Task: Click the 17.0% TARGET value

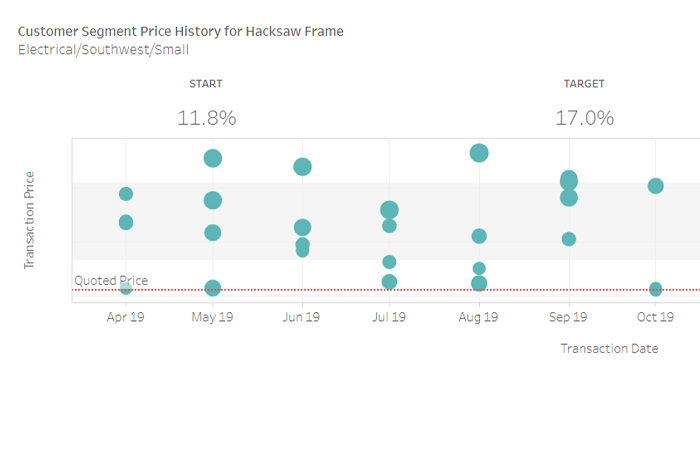Action: [x=585, y=118]
